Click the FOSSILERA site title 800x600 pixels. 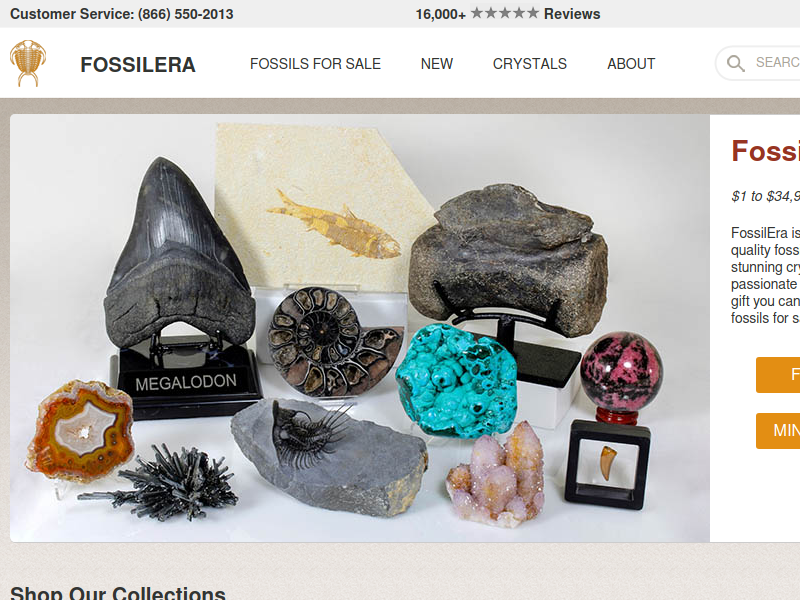(x=138, y=65)
